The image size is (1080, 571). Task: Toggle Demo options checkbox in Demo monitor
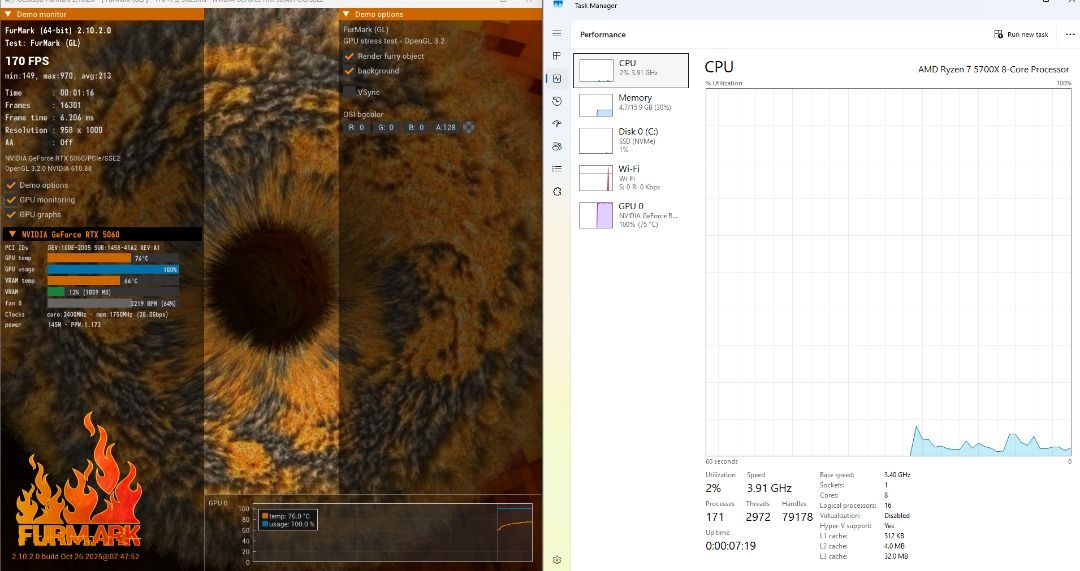(11, 185)
